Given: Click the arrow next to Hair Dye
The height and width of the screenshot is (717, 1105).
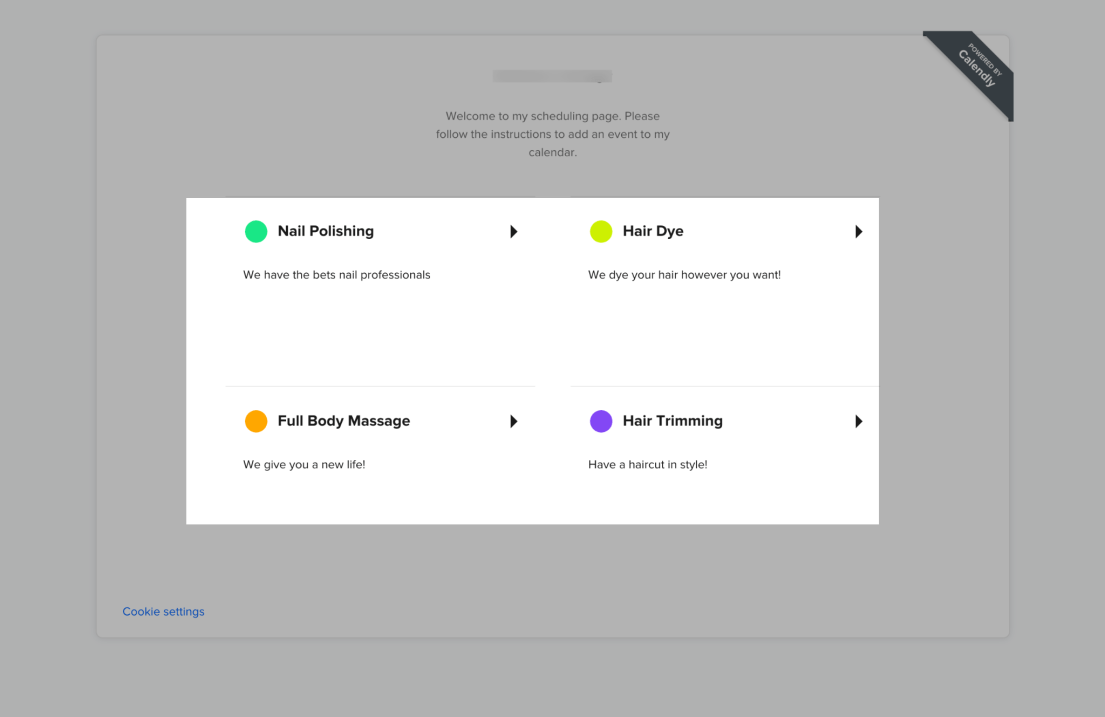Looking at the screenshot, I should pos(858,231).
